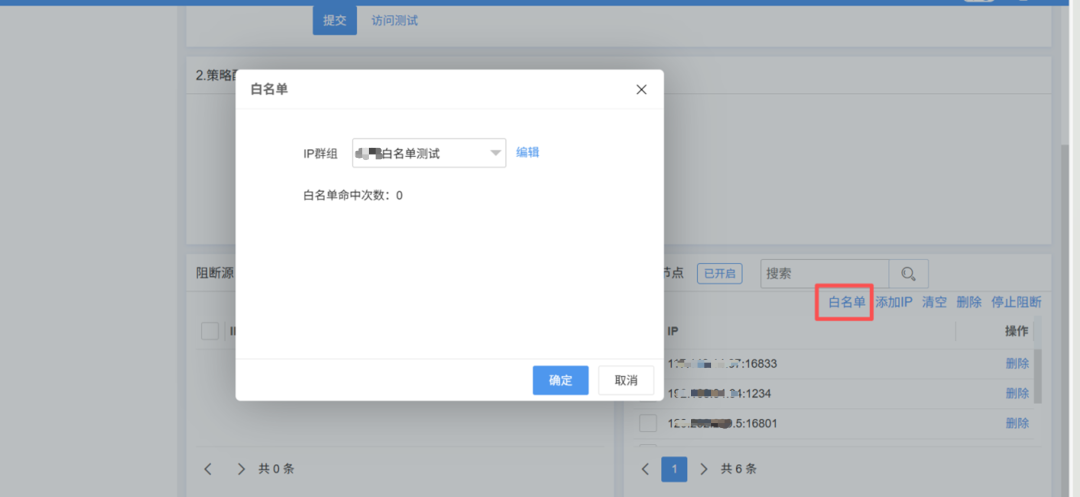Click the right table vertical scrollbar
The height and width of the screenshot is (497, 1080).
pos(1037,375)
